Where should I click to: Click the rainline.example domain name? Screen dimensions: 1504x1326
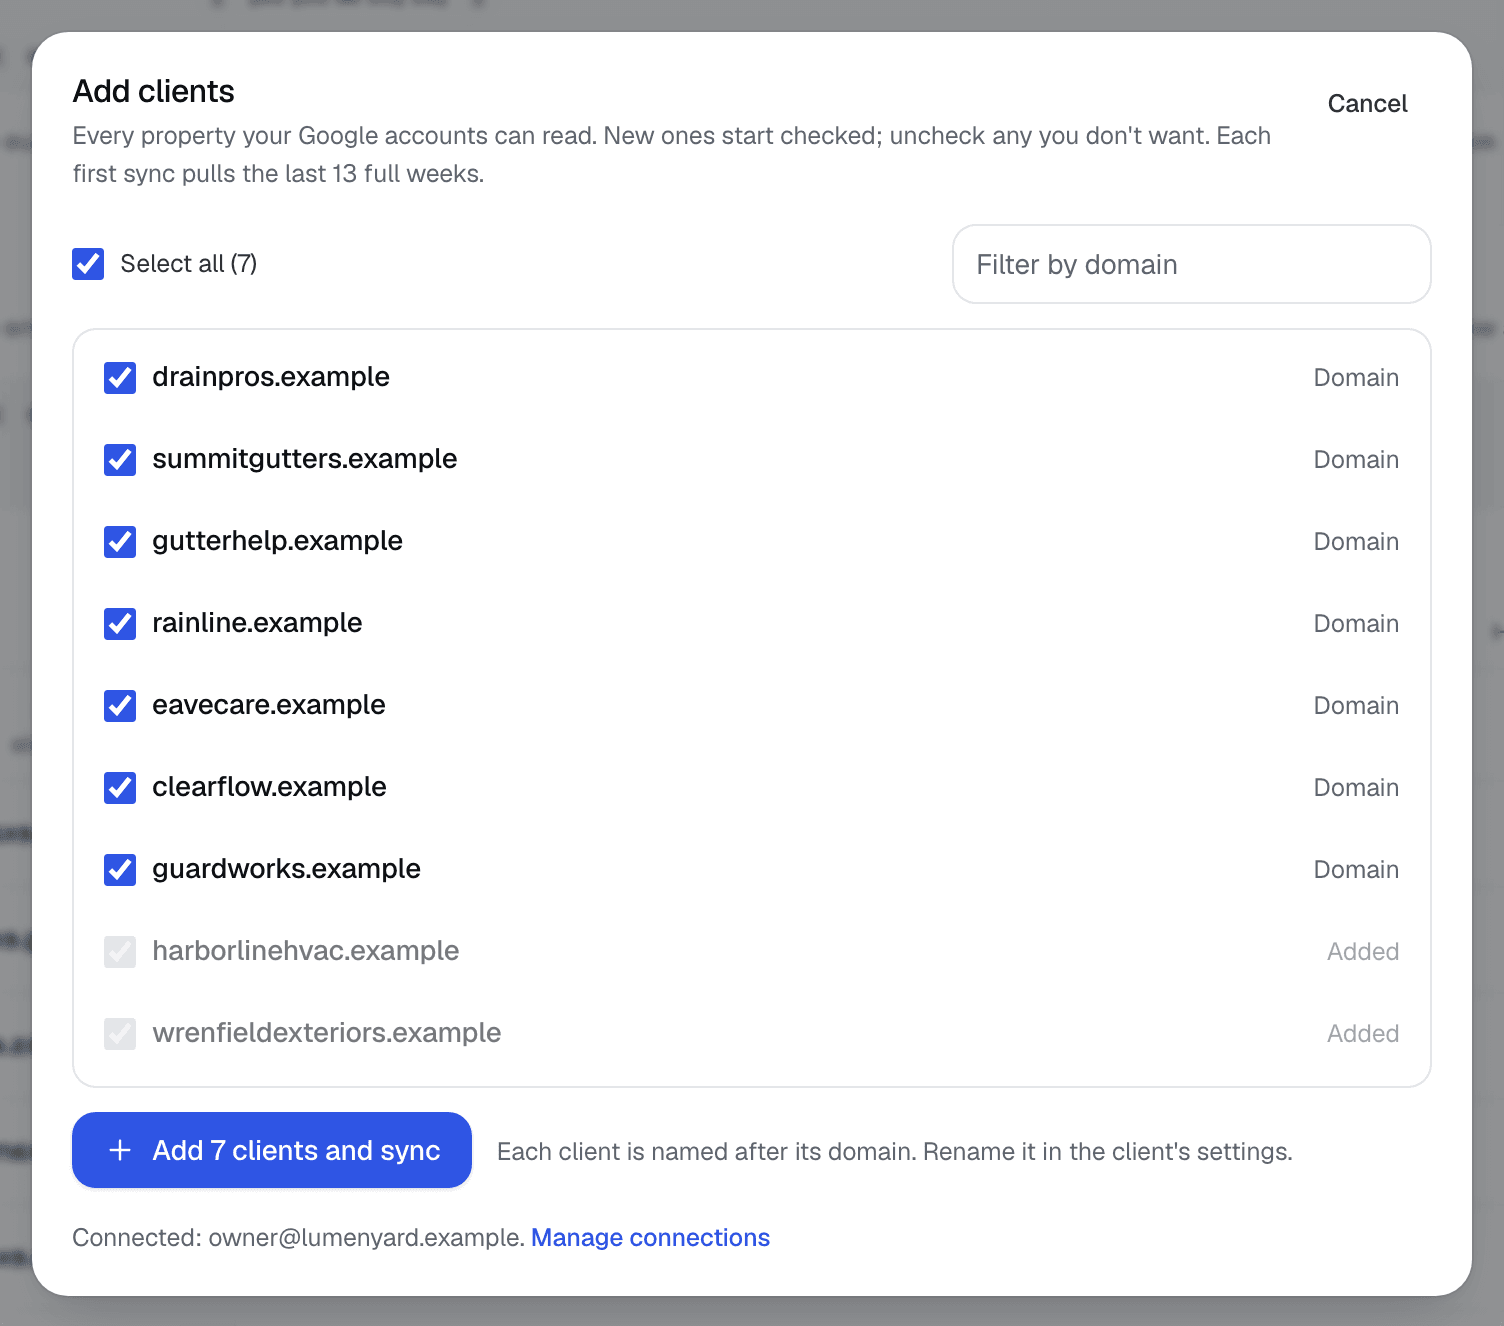(257, 623)
